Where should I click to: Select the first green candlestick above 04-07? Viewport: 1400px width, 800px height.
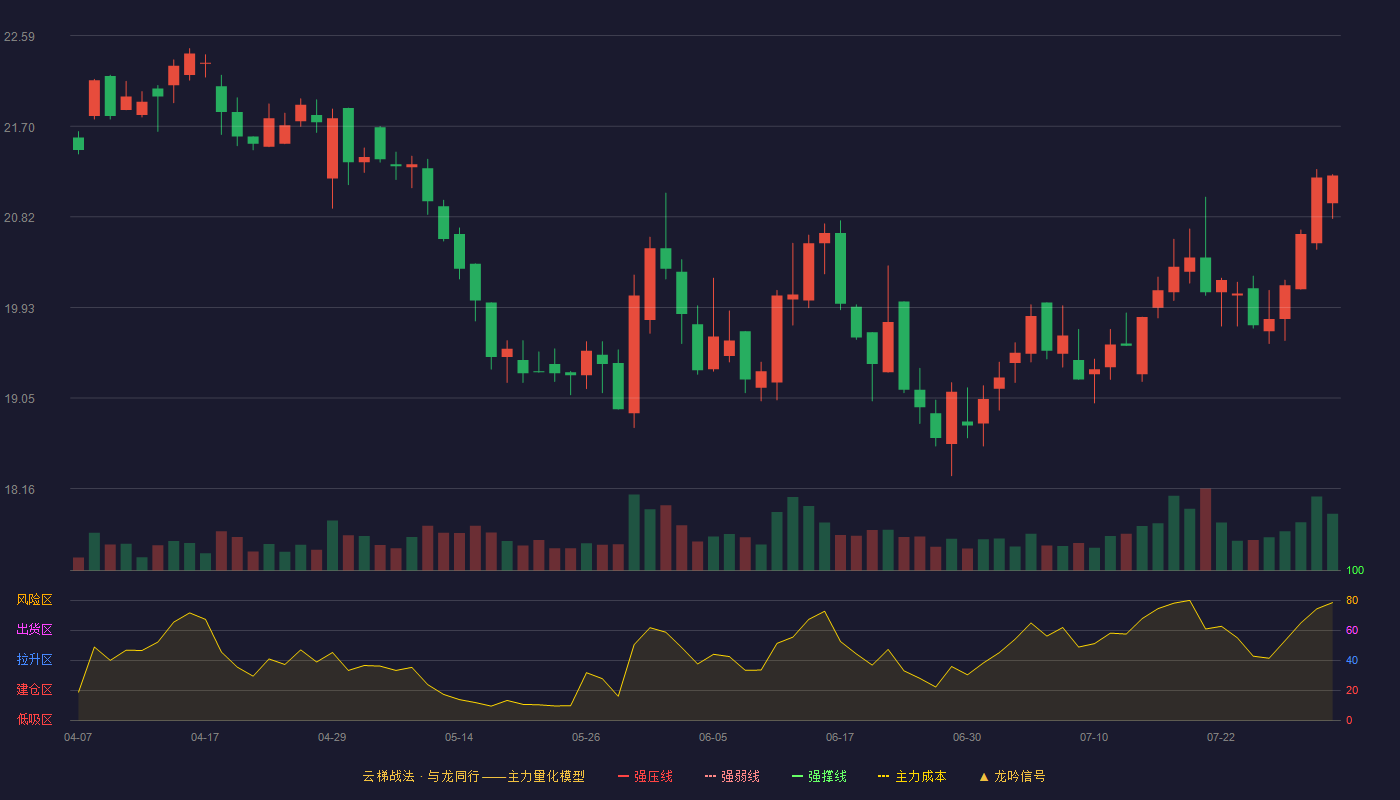click(78, 143)
